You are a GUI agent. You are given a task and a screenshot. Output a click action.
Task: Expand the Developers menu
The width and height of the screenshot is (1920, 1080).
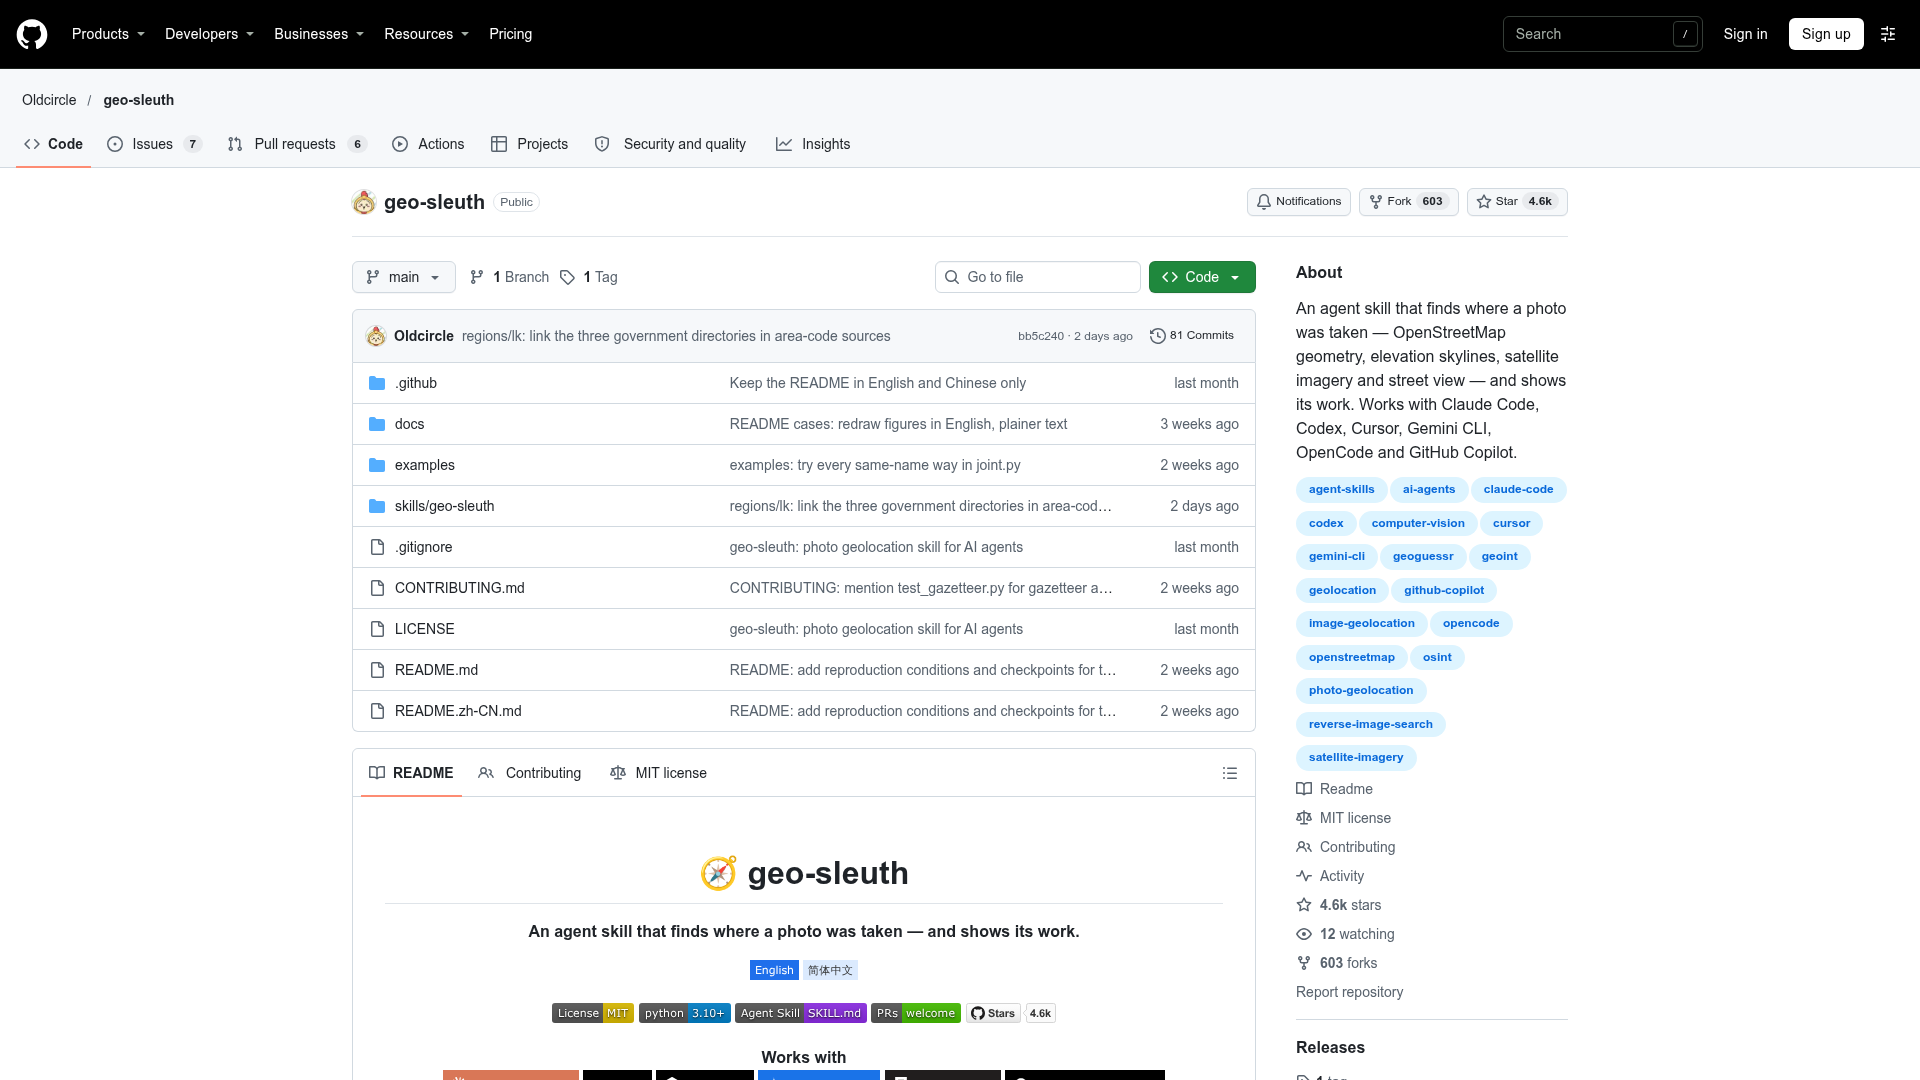pyautogui.click(x=209, y=34)
